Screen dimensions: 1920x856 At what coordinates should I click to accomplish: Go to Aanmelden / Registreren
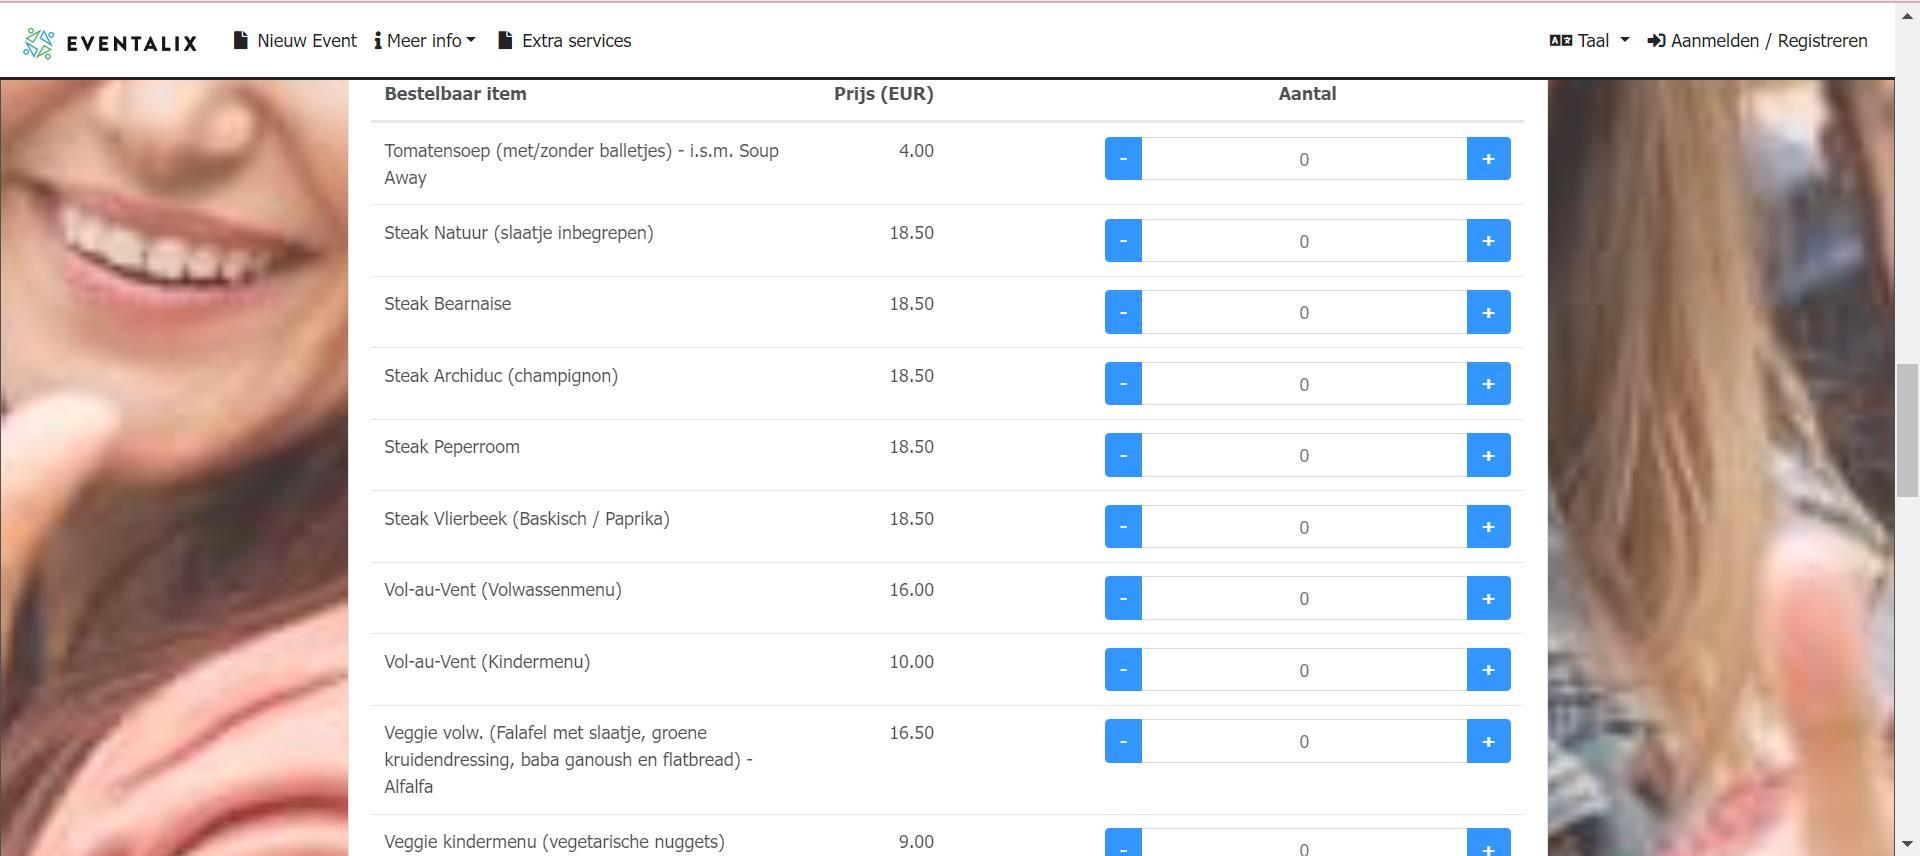point(1757,41)
